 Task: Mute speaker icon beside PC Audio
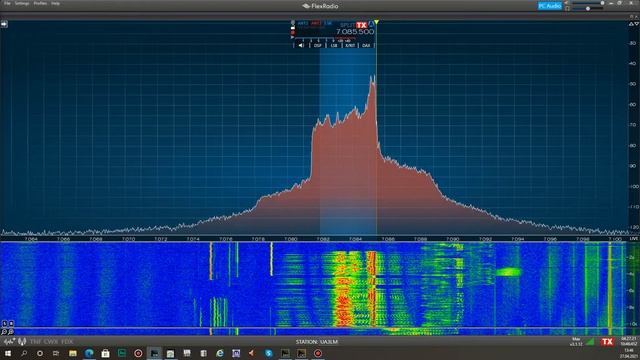point(567,3)
